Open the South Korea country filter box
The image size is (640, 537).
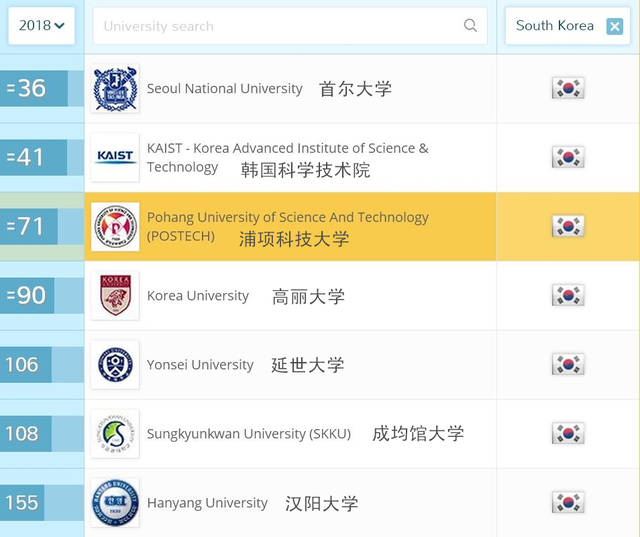tap(567, 26)
